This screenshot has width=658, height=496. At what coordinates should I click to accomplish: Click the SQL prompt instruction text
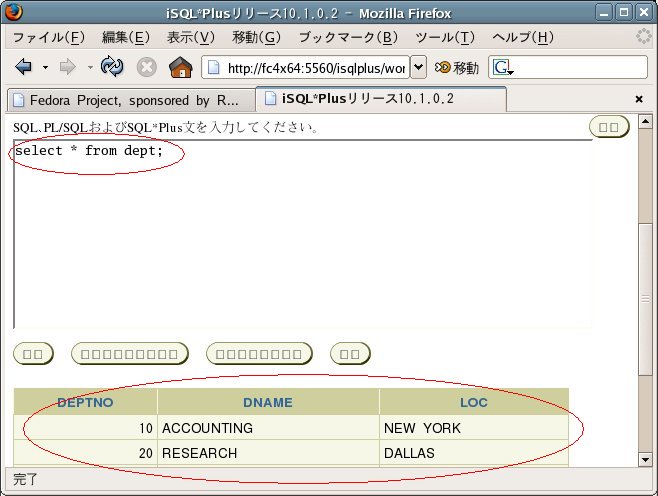coord(165,127)
